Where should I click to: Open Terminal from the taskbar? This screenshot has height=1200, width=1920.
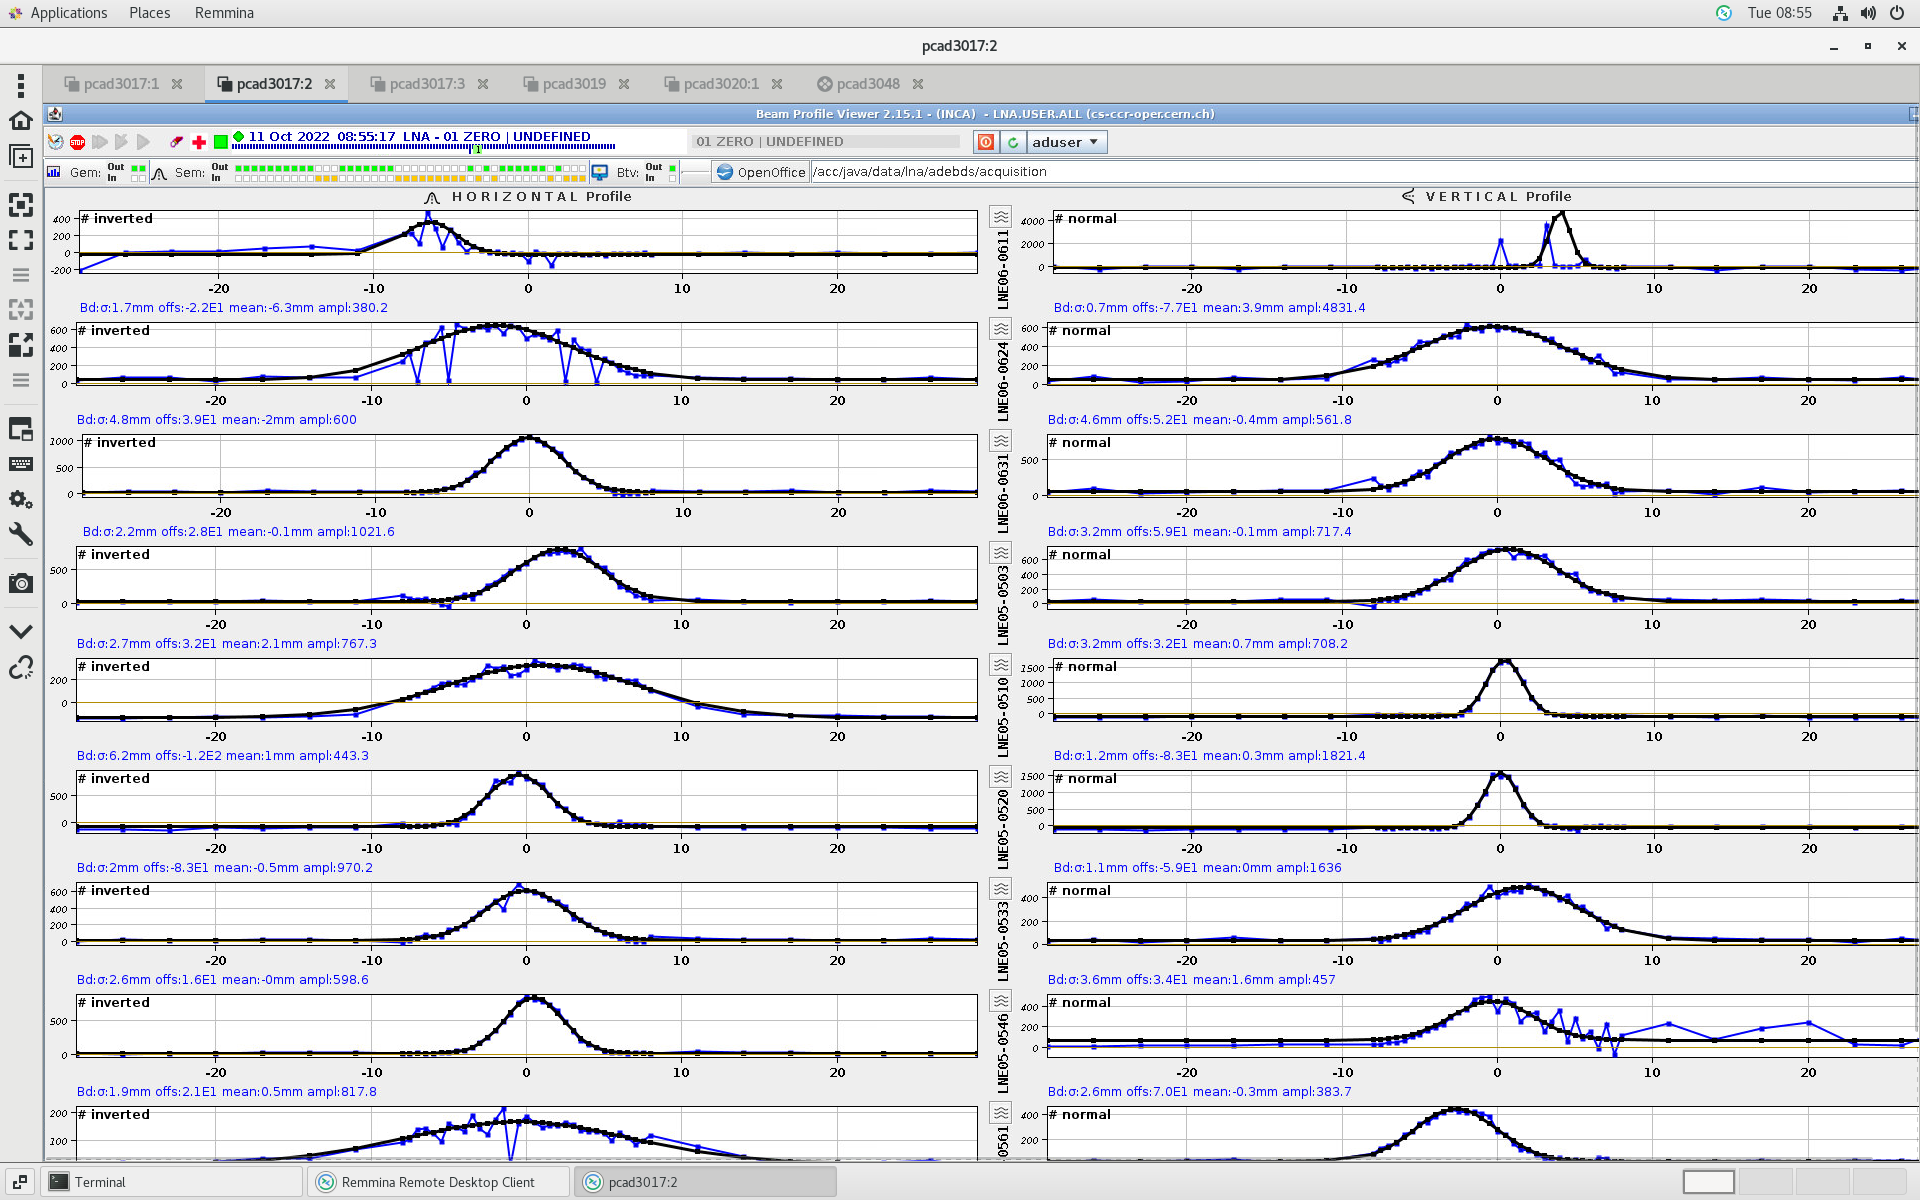pyautogui.click(x=100, y=1182)
